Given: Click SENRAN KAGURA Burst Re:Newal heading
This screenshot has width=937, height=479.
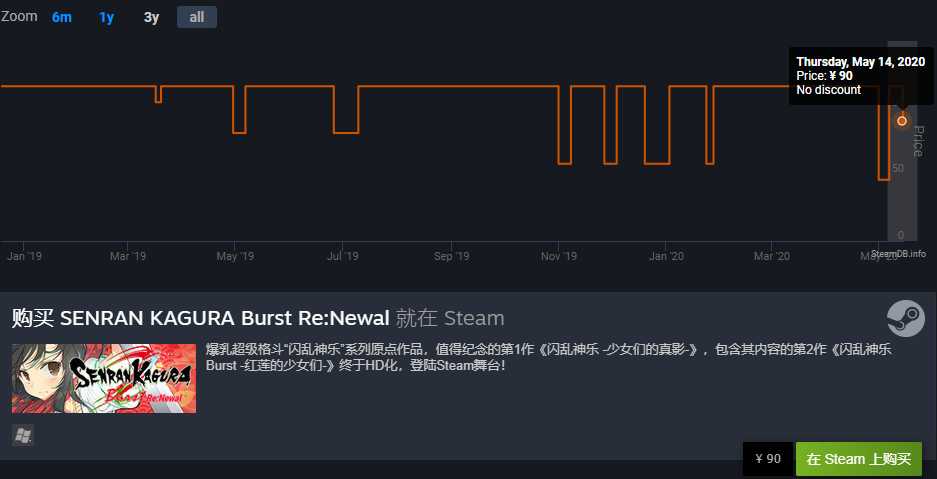Looking at the screenshot, I should coord(225,318).
